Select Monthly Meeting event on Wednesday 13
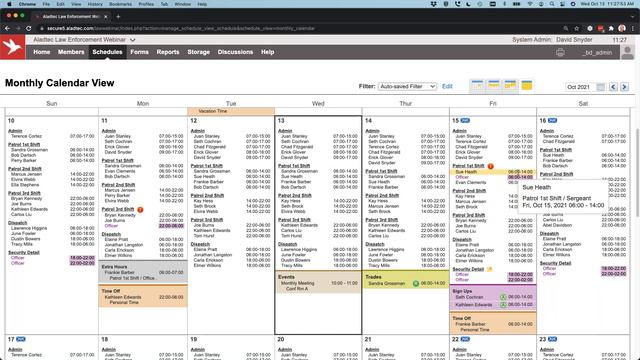The image size is (640, 360). coord(318,286)
